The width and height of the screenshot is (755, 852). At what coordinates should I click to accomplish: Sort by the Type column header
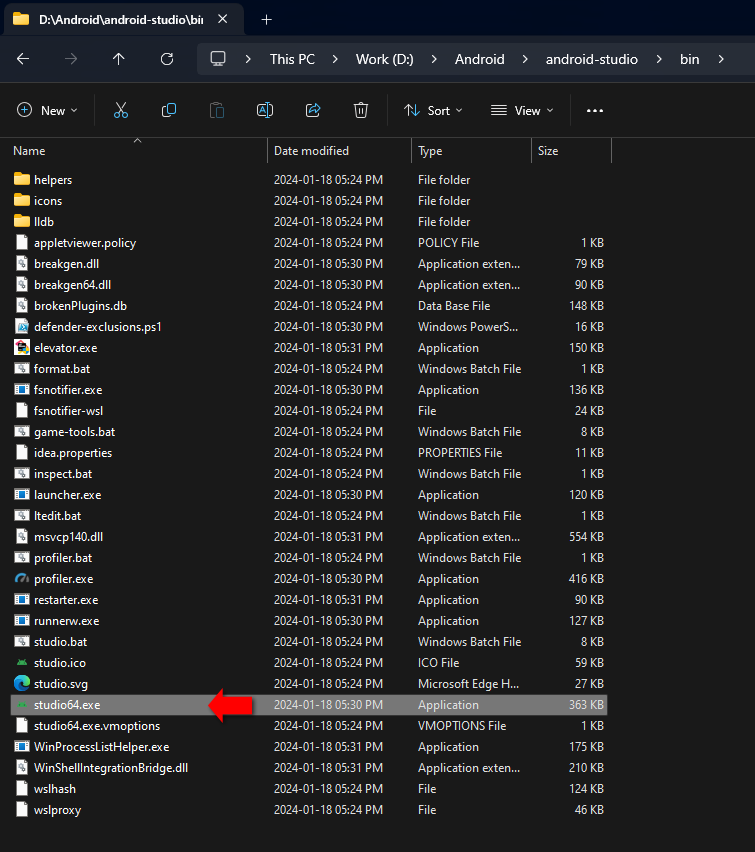(x=430, y=151)
